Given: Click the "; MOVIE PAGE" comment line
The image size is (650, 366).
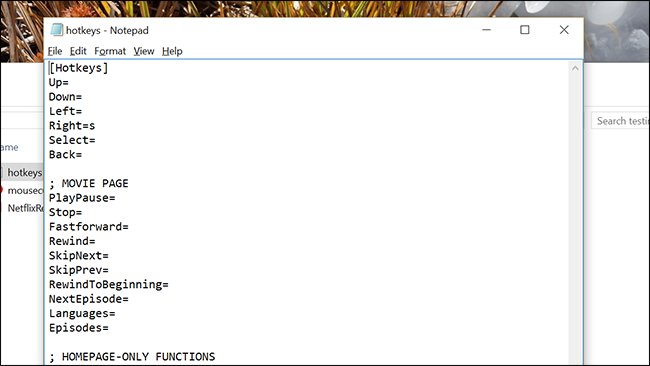Looking at the screenshot, I should coord(89,184).
